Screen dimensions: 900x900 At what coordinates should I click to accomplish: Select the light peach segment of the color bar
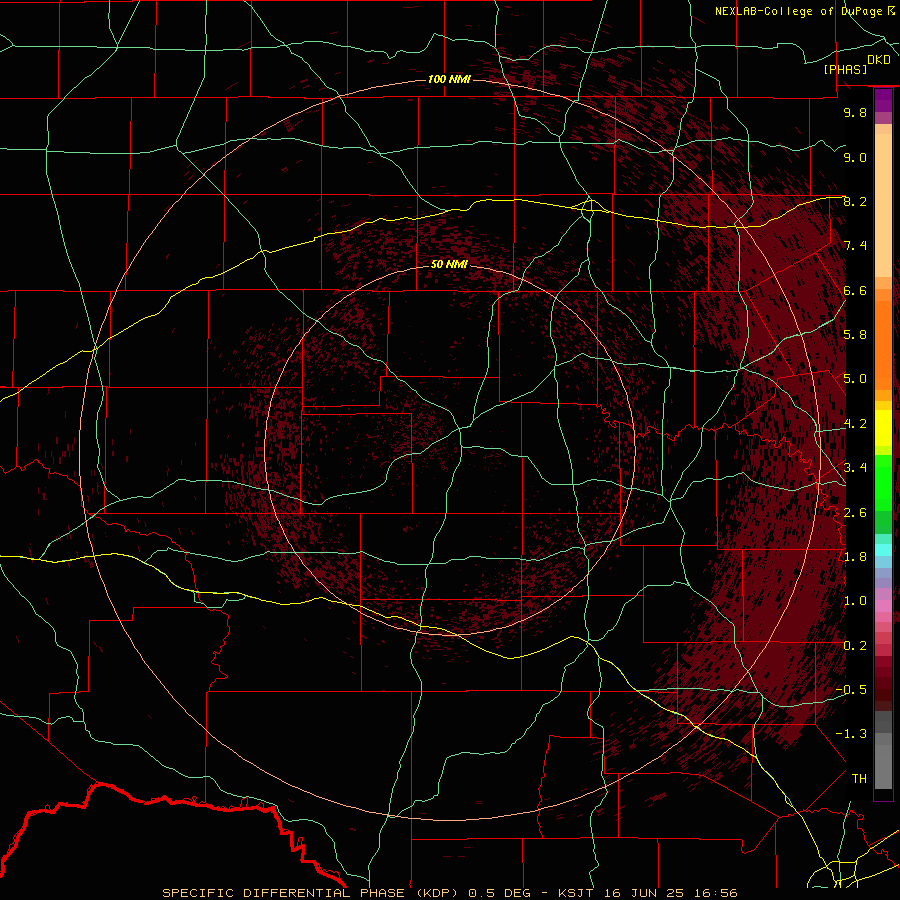point(883,205)
